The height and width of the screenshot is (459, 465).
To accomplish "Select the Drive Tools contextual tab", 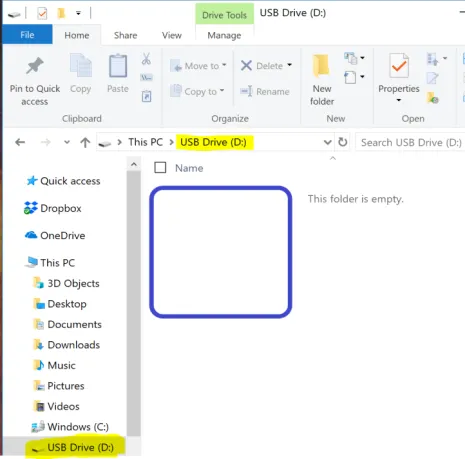I will coord(224,15).
